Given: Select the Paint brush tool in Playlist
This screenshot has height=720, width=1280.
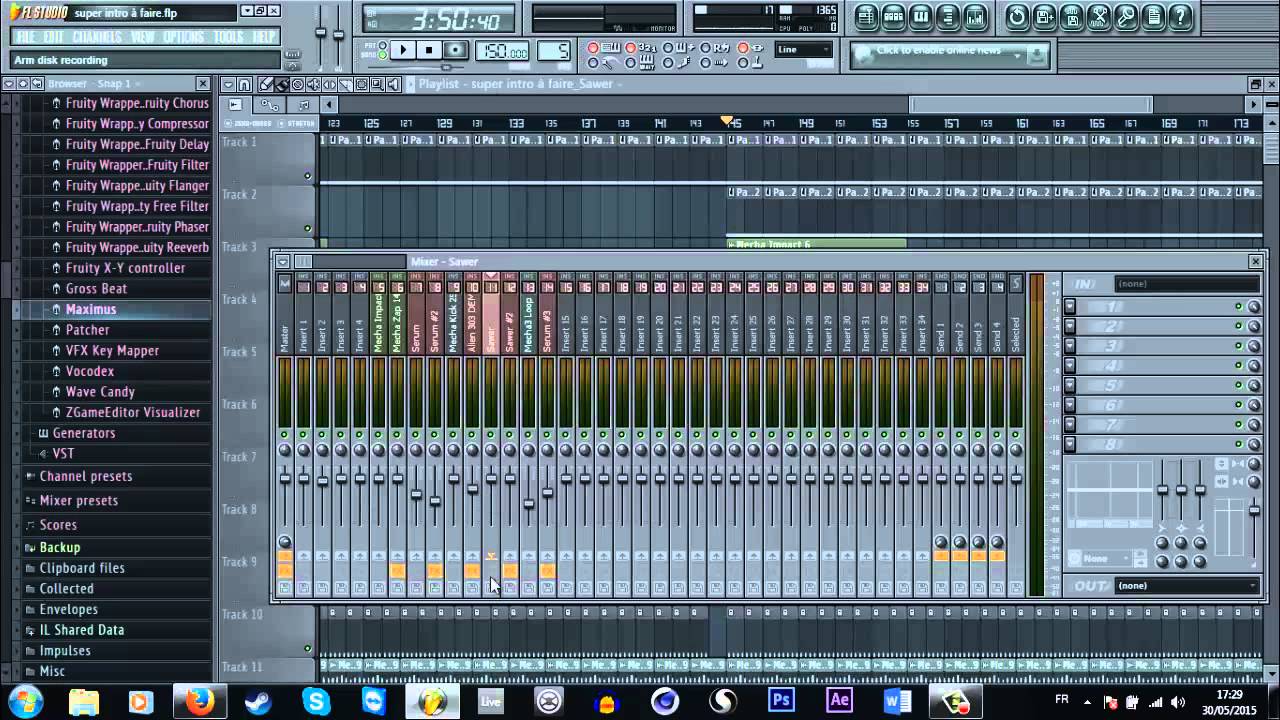Looking at the screenshot, I should [283, 85].
